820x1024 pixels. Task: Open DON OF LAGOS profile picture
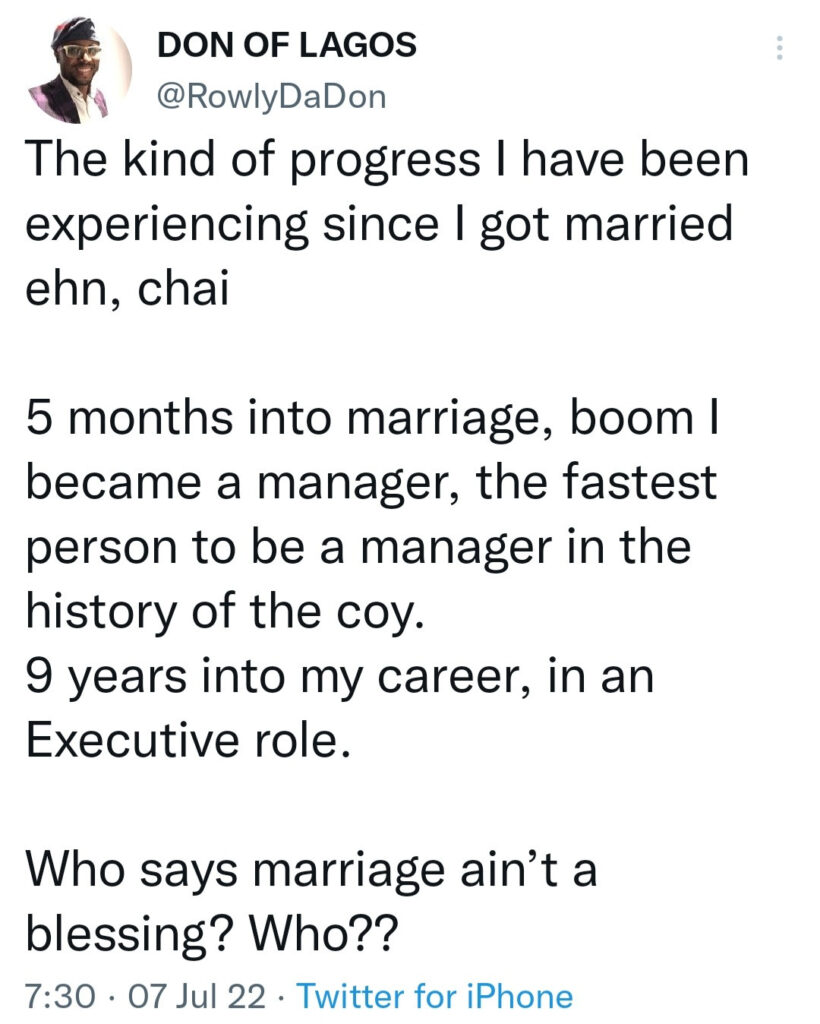tap(81, 71)
